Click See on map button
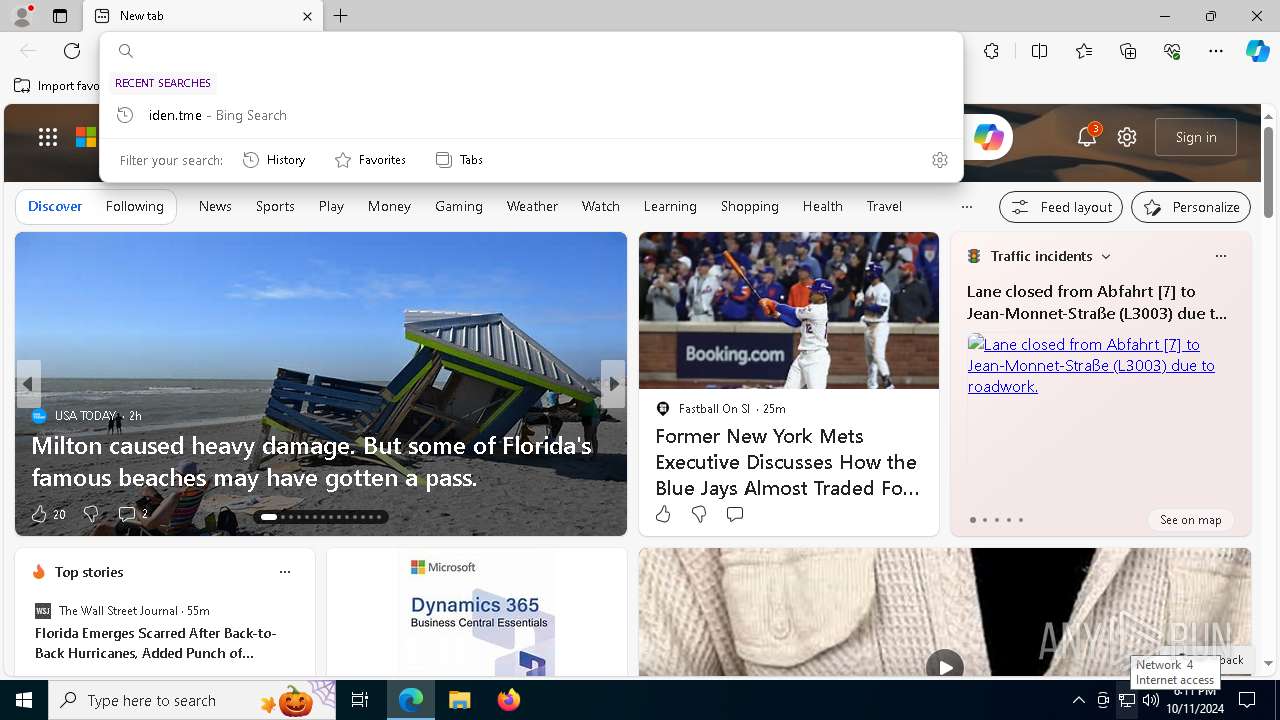 click(x=1190, y=520)
